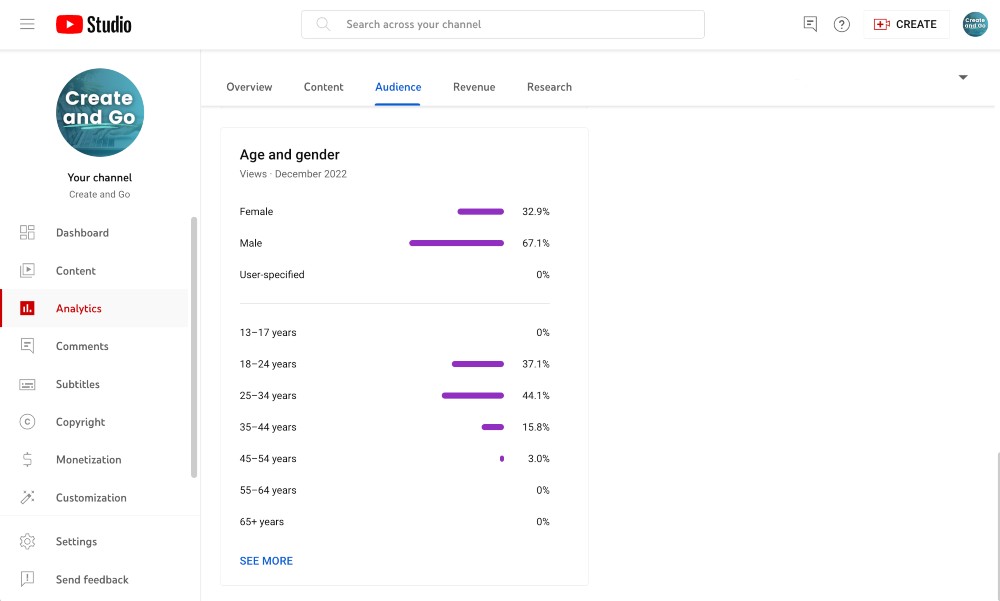The image size is (1000, 601).
Task: Open the Subtitles section
Action: 77,384
